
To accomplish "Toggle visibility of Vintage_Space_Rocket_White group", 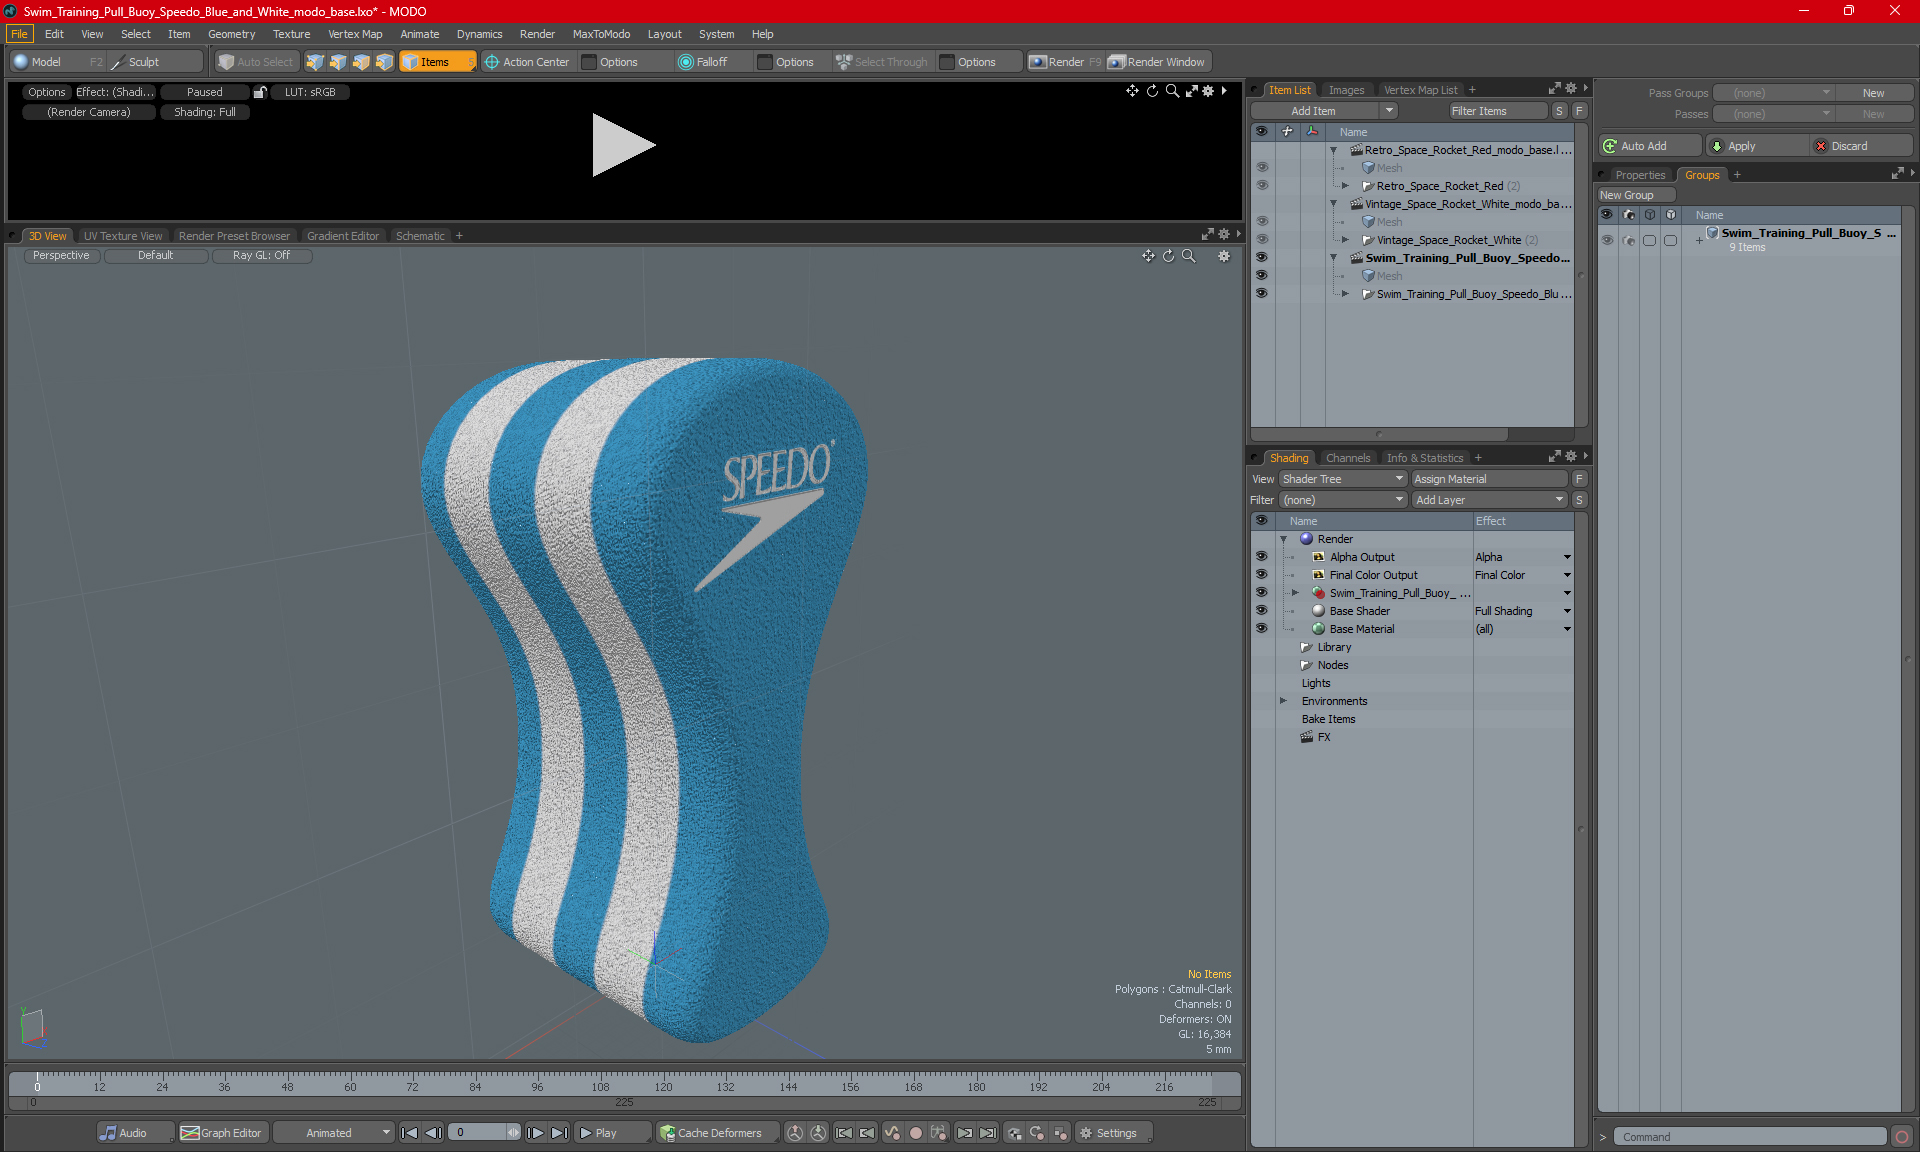I will tap(1262, 240).
